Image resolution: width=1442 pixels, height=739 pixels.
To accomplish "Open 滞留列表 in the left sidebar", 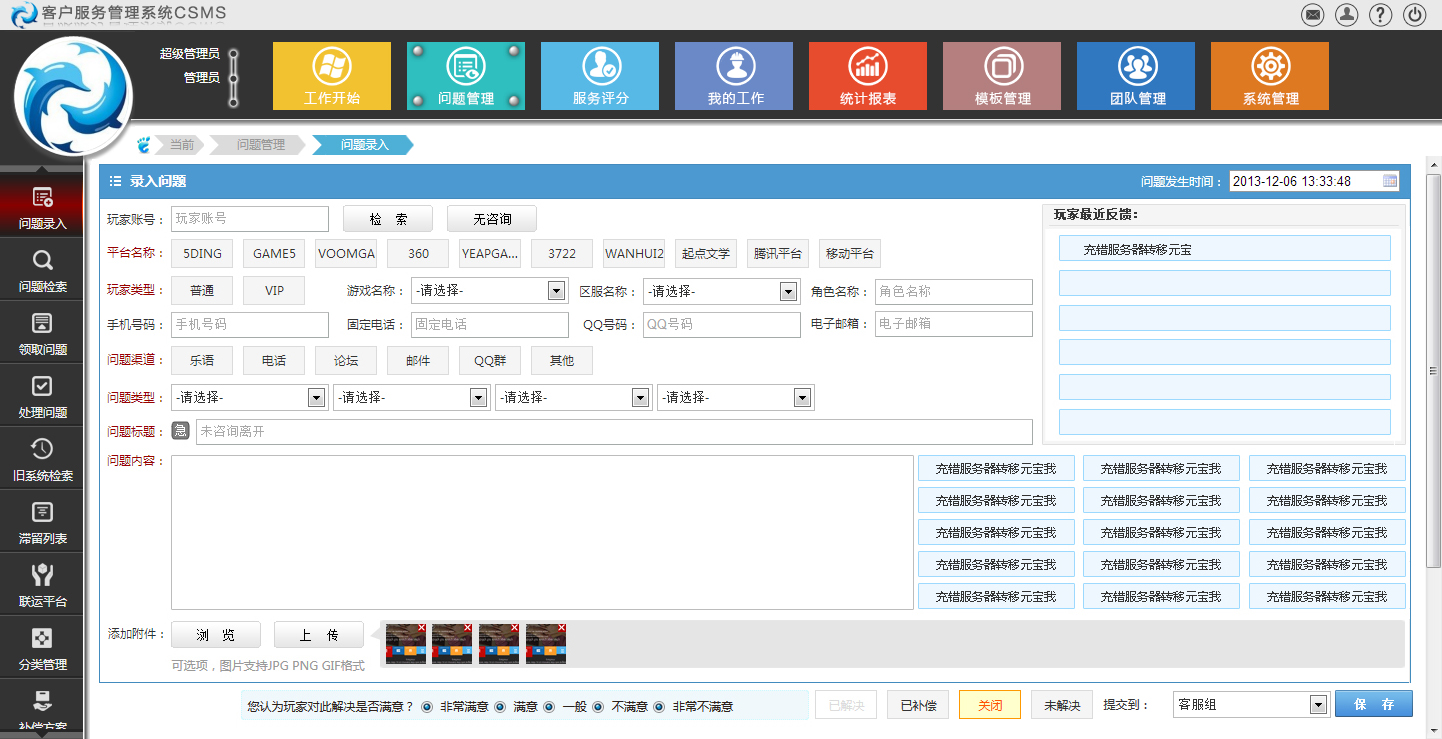I will pos(42,522).
